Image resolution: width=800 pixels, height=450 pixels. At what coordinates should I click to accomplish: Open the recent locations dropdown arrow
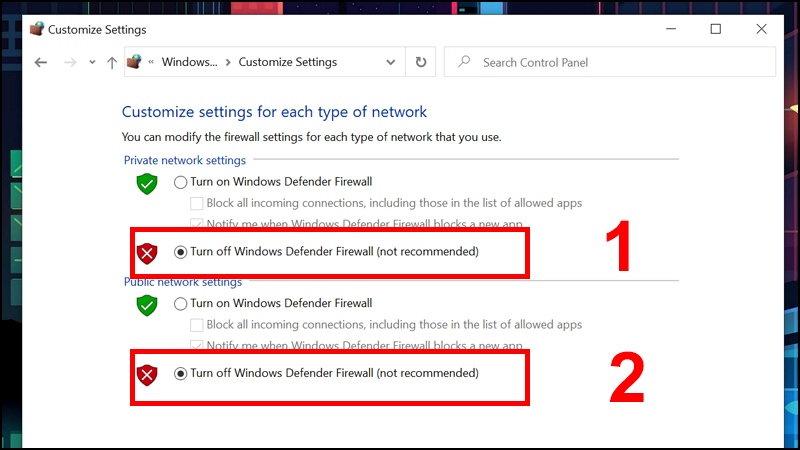click(x=92, y=62)
